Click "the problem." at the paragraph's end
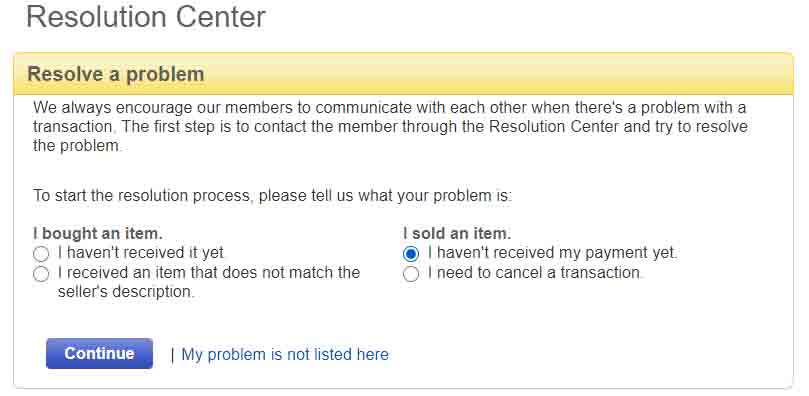 tap(77, 146)
